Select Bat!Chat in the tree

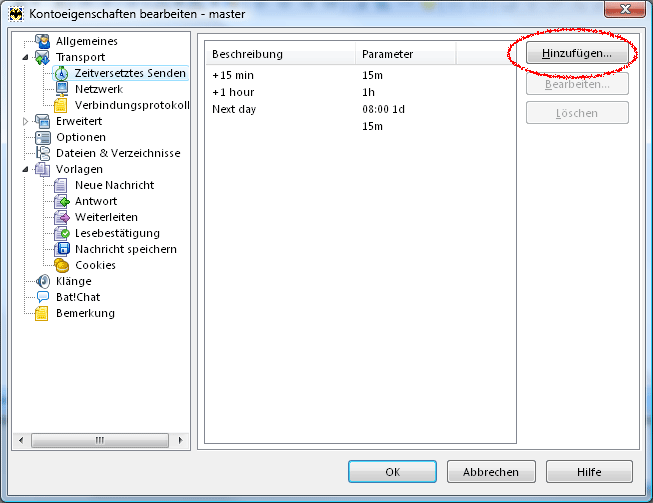pyautogui.click(x=78, y=297)
